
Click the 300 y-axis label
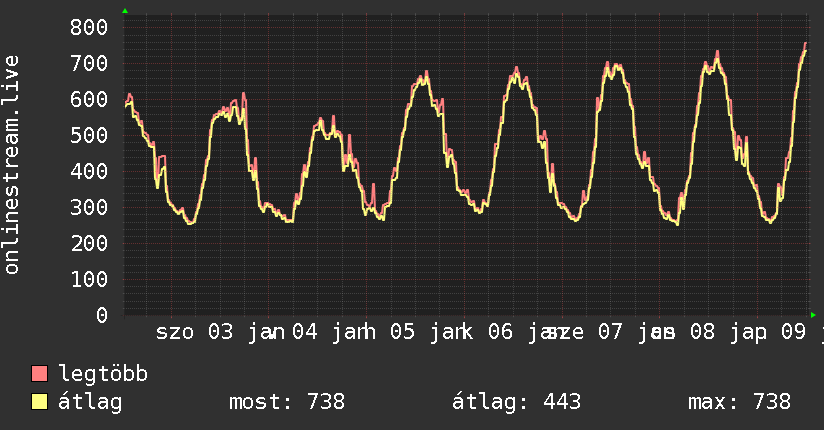click(88, 208)
